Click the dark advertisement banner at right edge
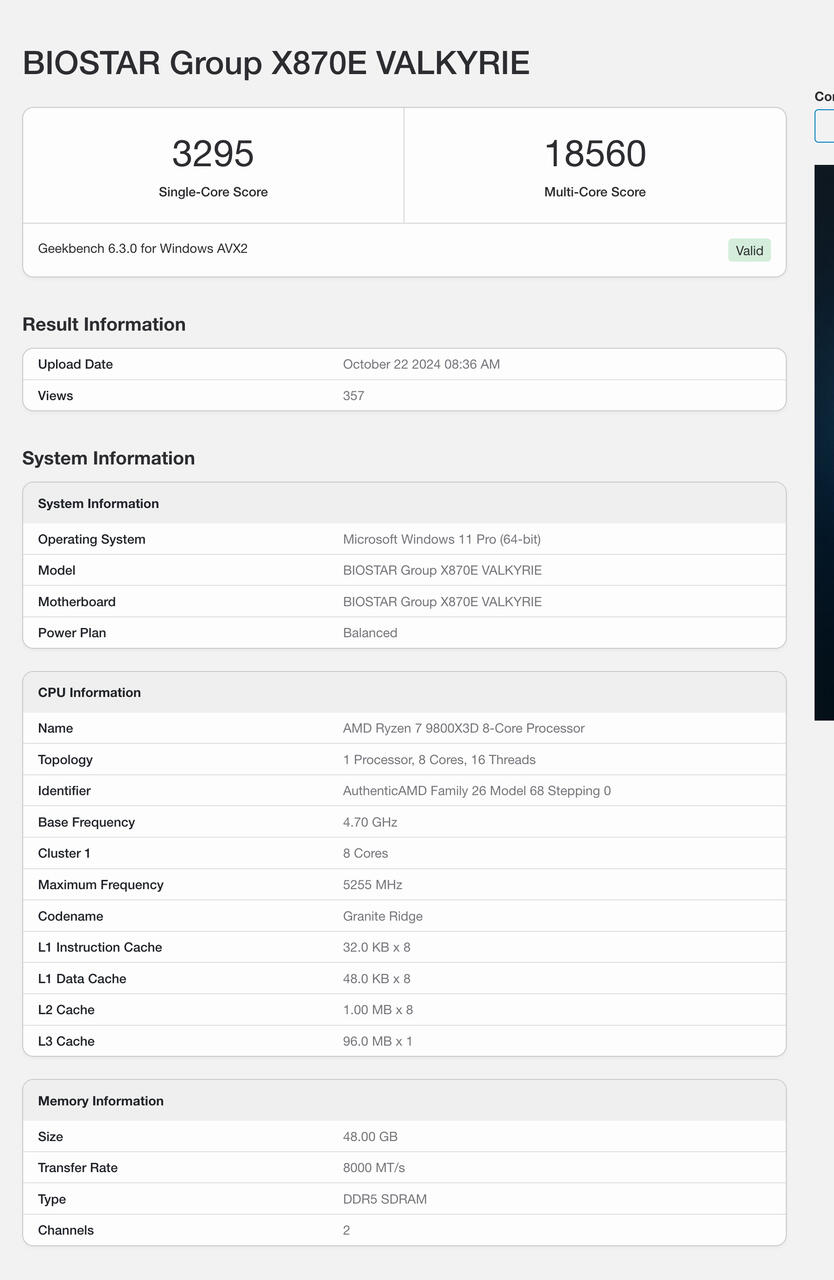This screenshot has height=1280, width=834. pos(824,442)
